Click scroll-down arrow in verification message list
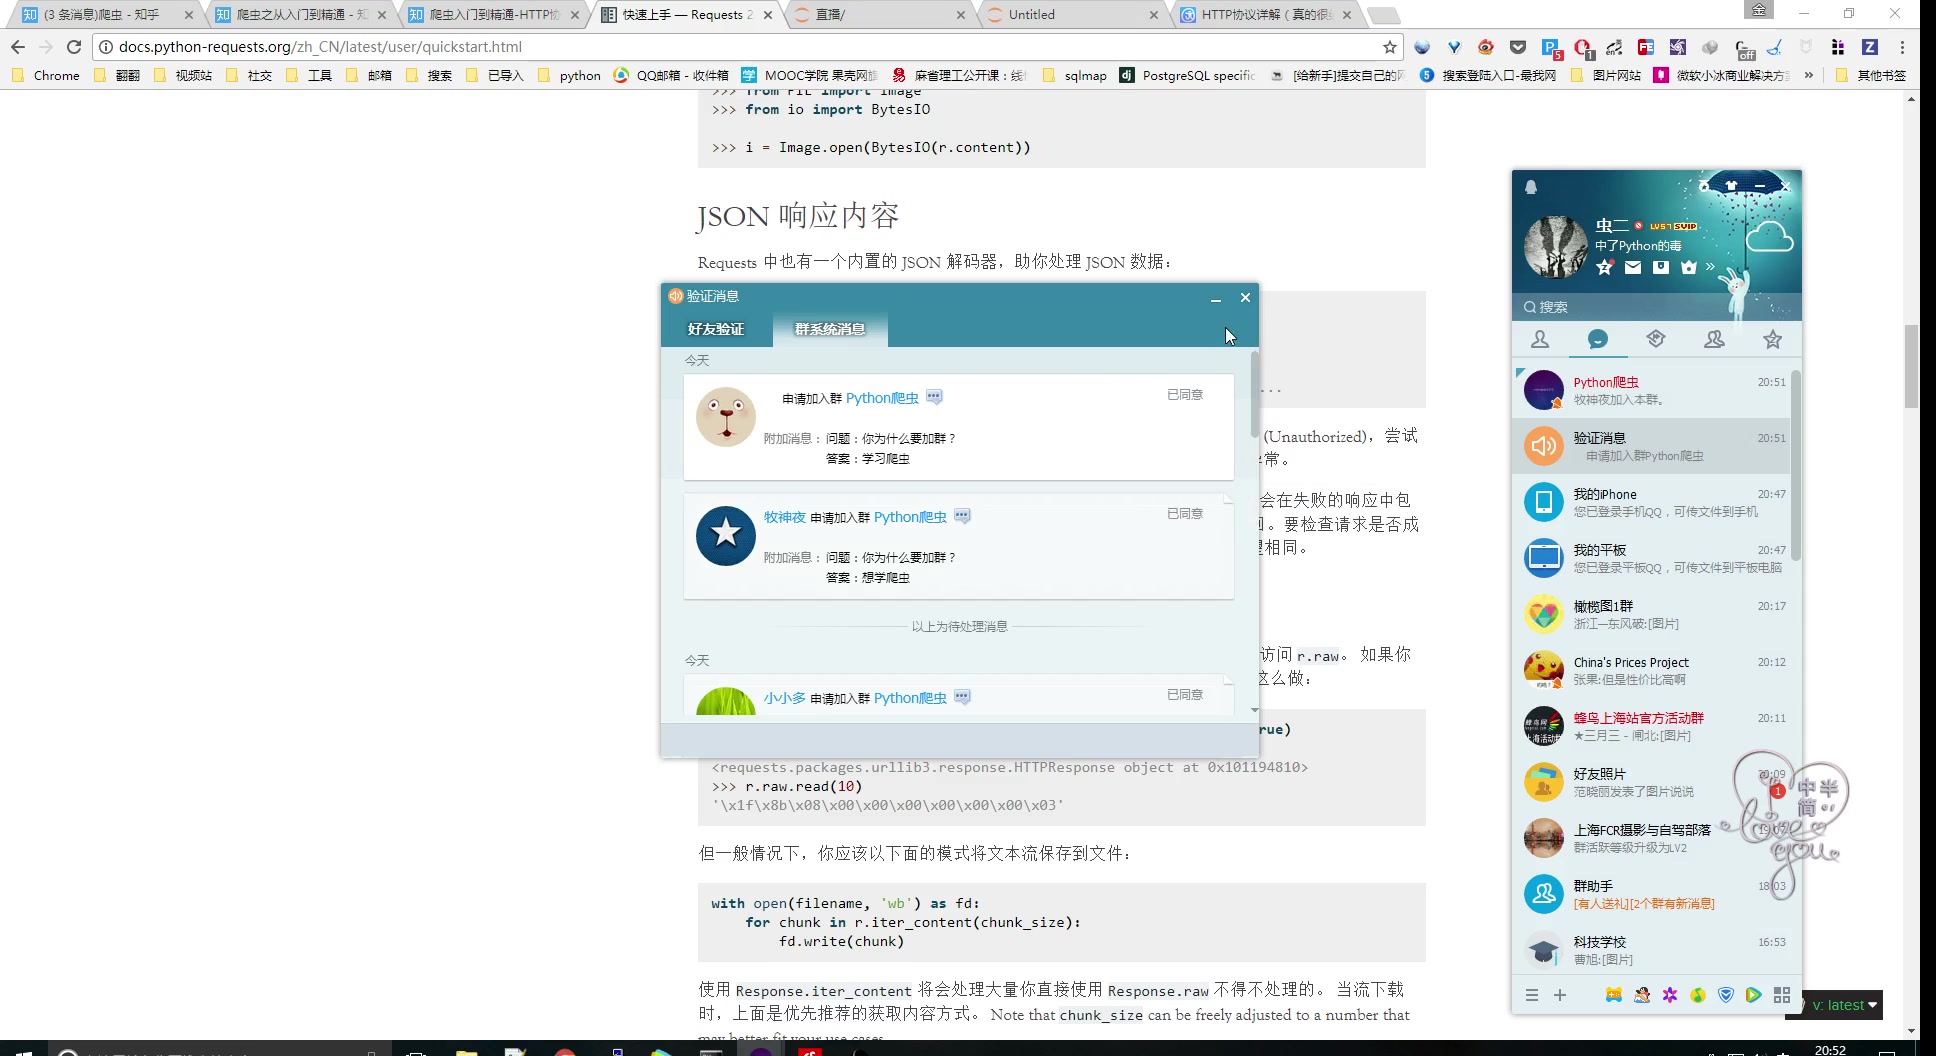This screenshot has width=1936, height=1056. coord(1254,710)
